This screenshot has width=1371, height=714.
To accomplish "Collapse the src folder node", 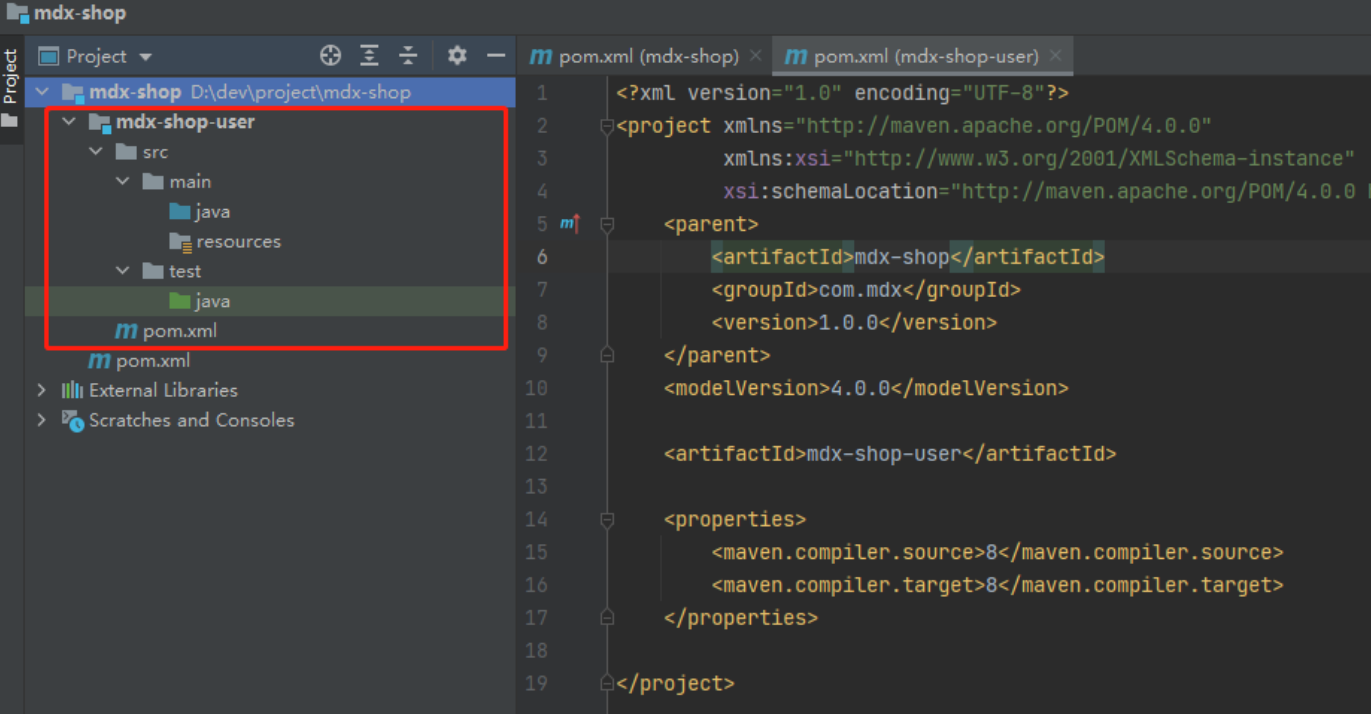I will point(96,152).
